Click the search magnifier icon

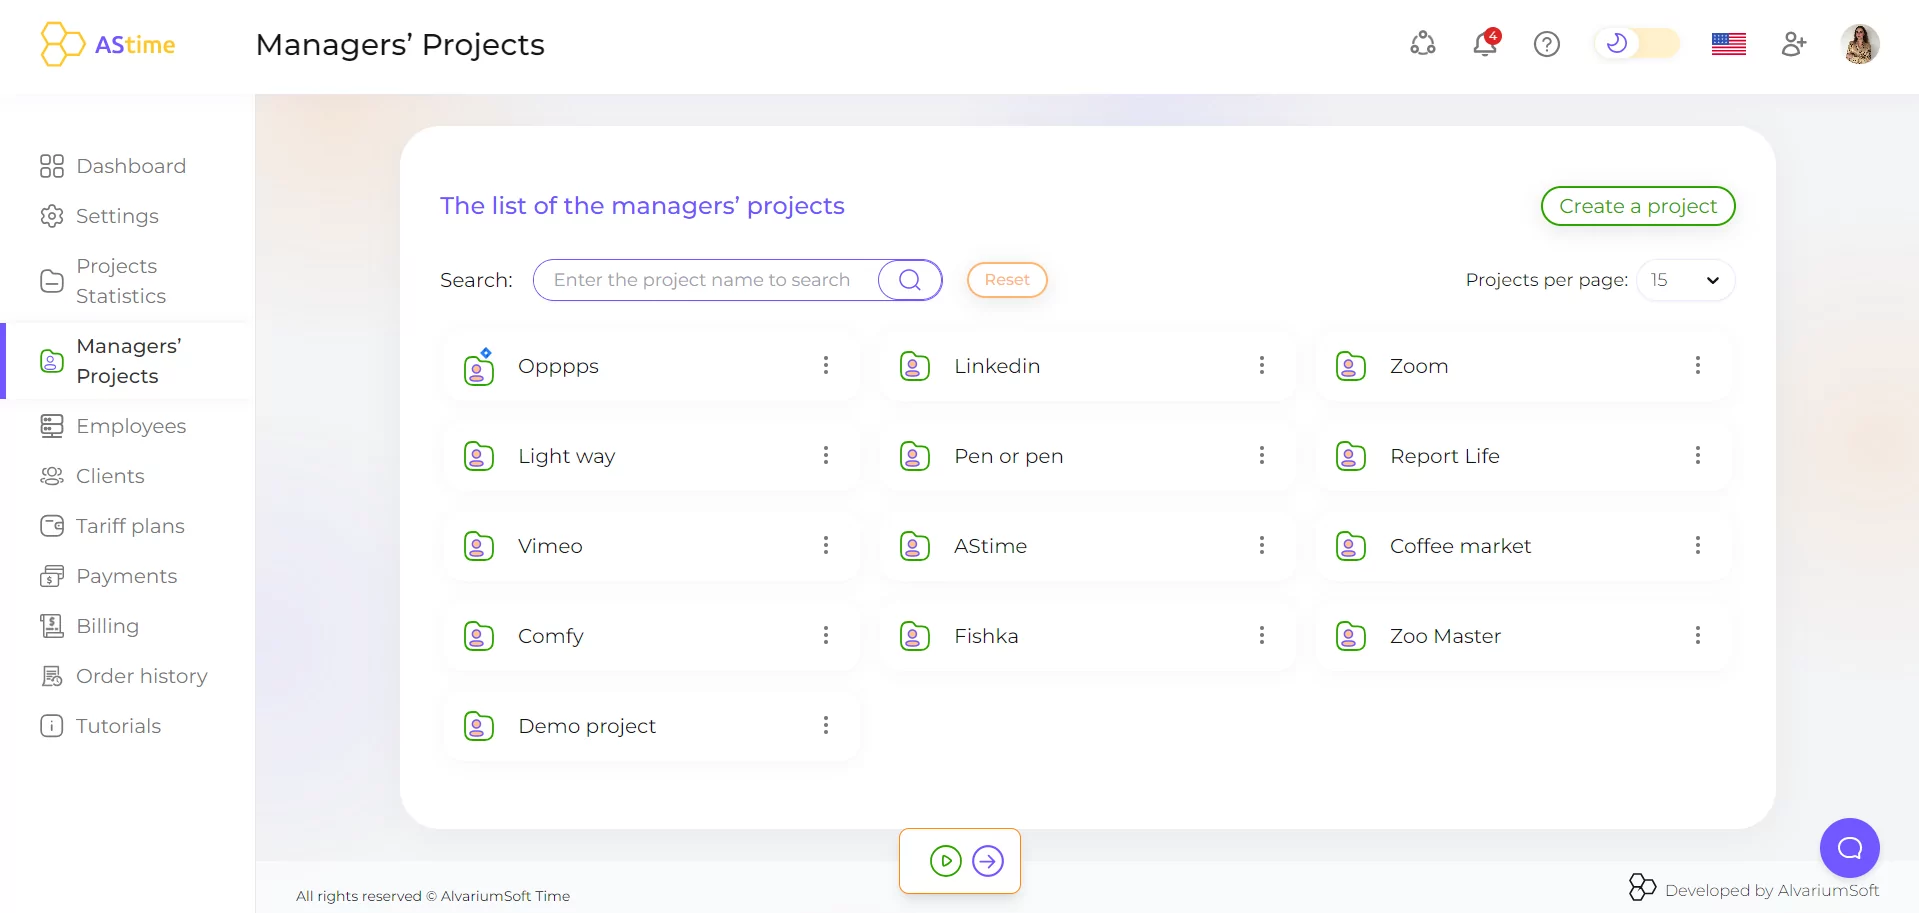coord(909,280)
